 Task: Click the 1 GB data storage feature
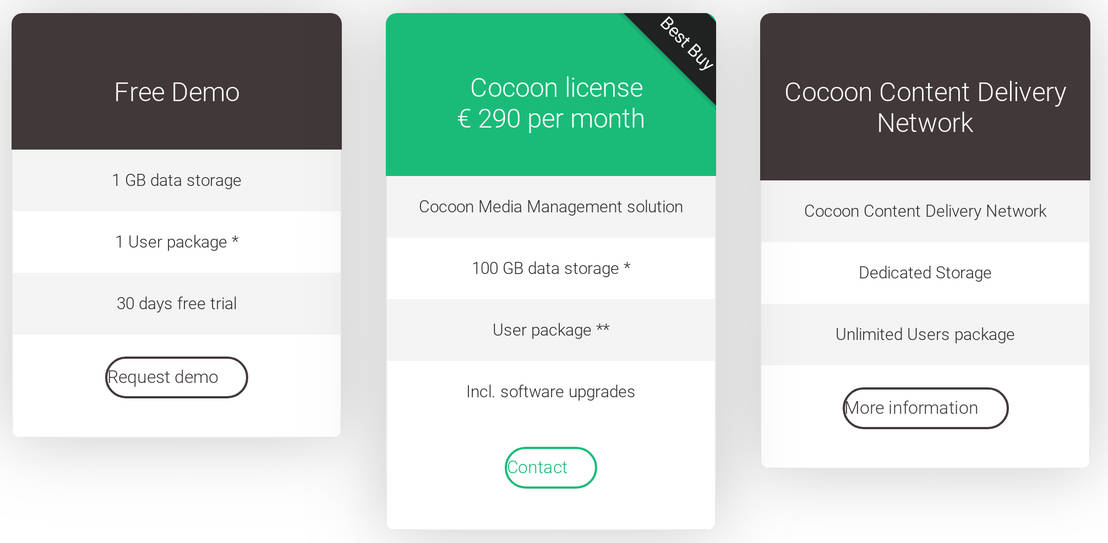[177, 181]
